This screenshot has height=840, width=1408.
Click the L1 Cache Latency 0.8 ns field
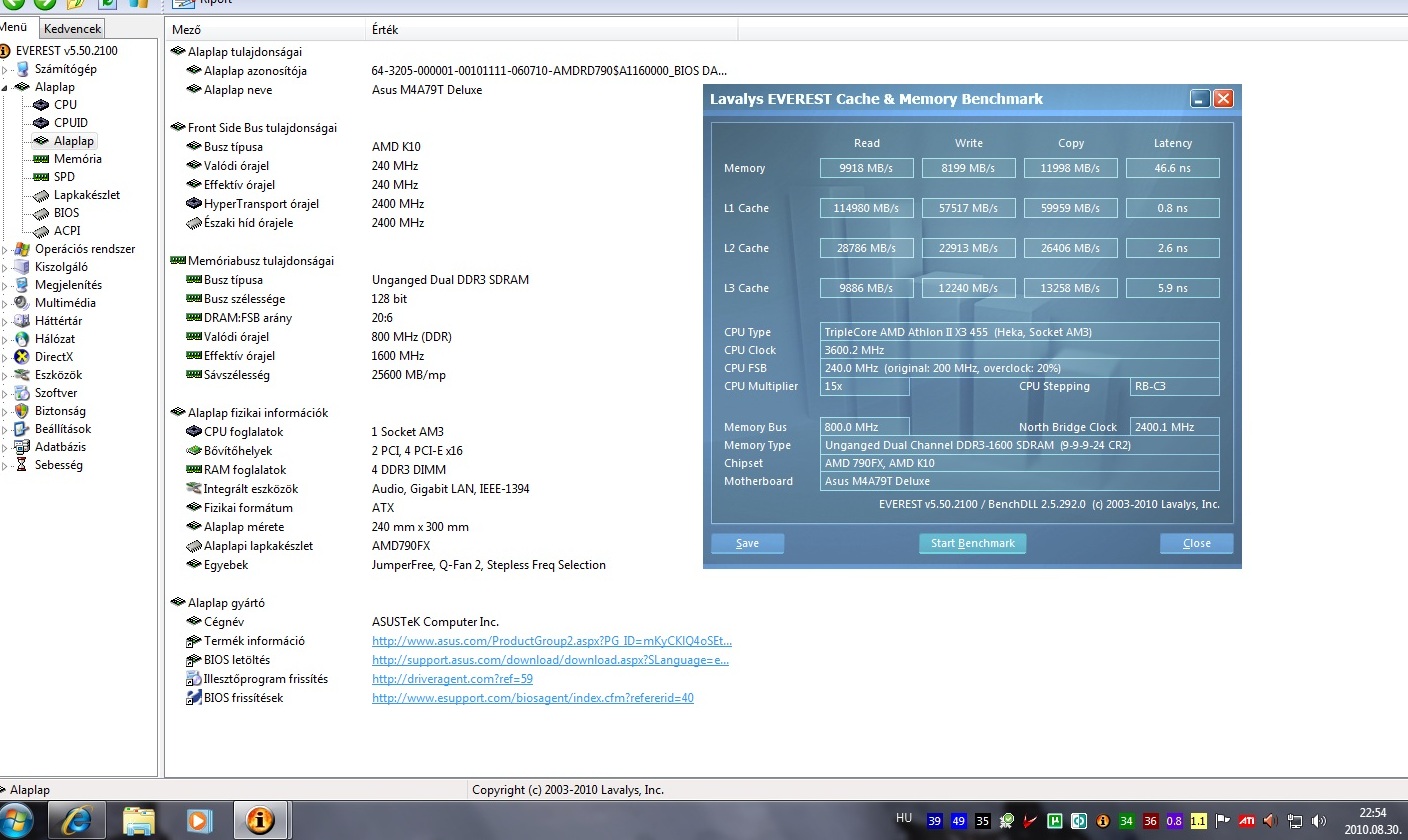pyautogui.click(x=1172, y=208)
